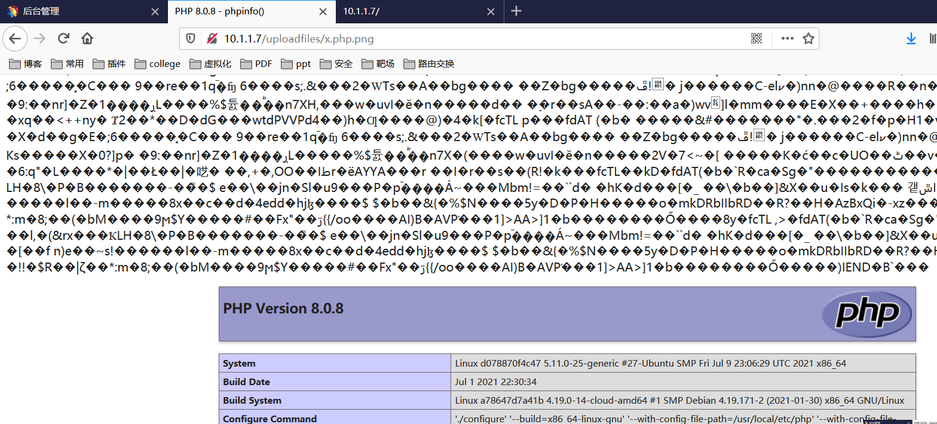Switch to the 10.1.1.7/ tab
Screen dimensions: 937x424
[x=419, y=11]
